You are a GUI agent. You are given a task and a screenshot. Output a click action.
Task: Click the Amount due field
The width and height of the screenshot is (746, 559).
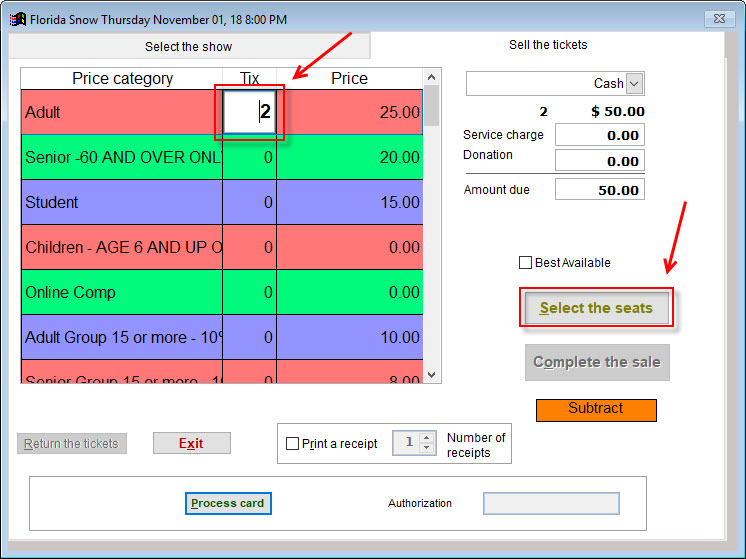(x=599, y=190)
